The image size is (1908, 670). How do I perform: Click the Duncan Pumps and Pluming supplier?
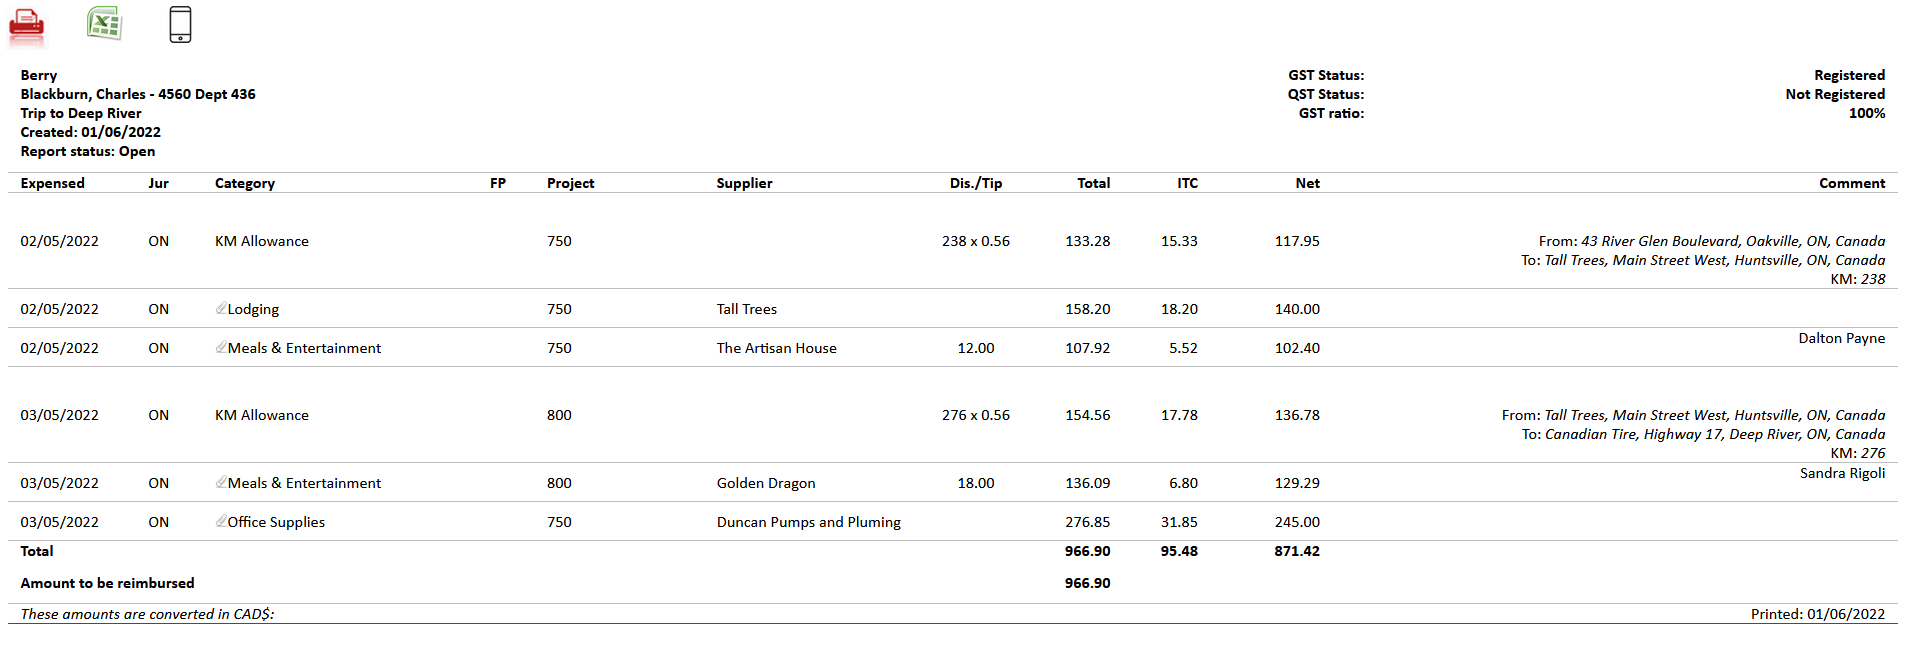coord(808,522)
